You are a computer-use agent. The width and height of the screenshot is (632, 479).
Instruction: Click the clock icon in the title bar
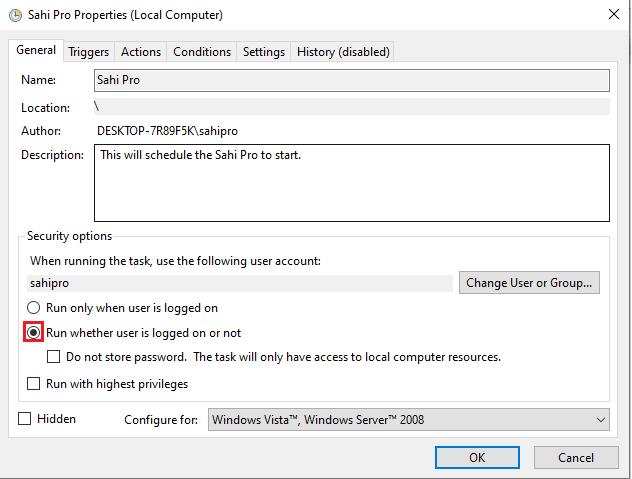pyautogui.click(x=12, y=15)
